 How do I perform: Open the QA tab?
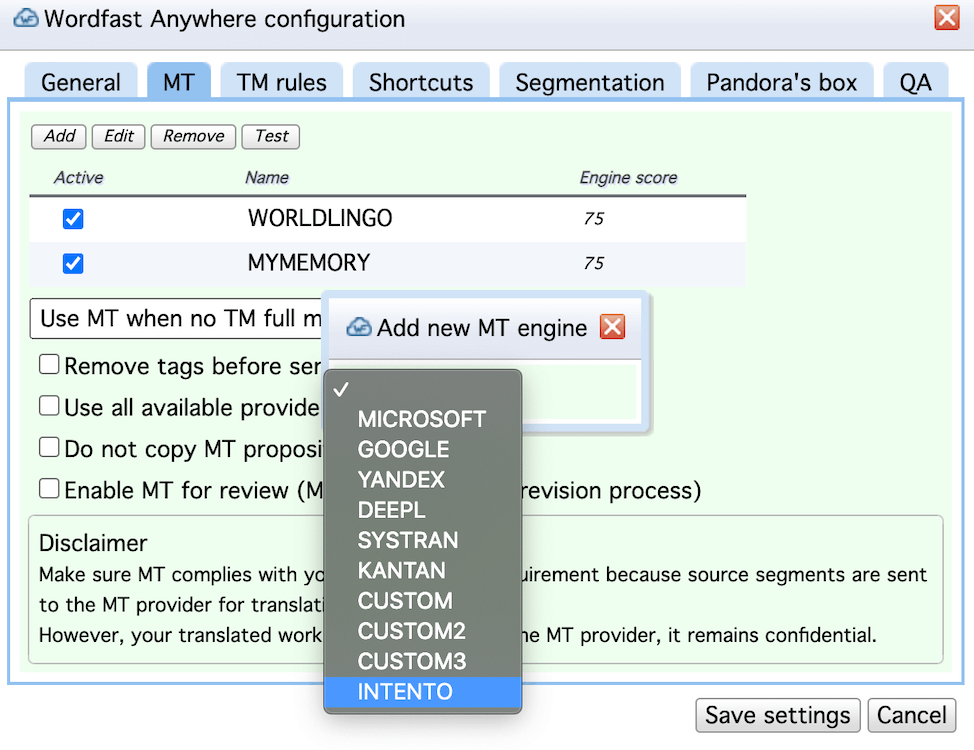pos(916,82)
